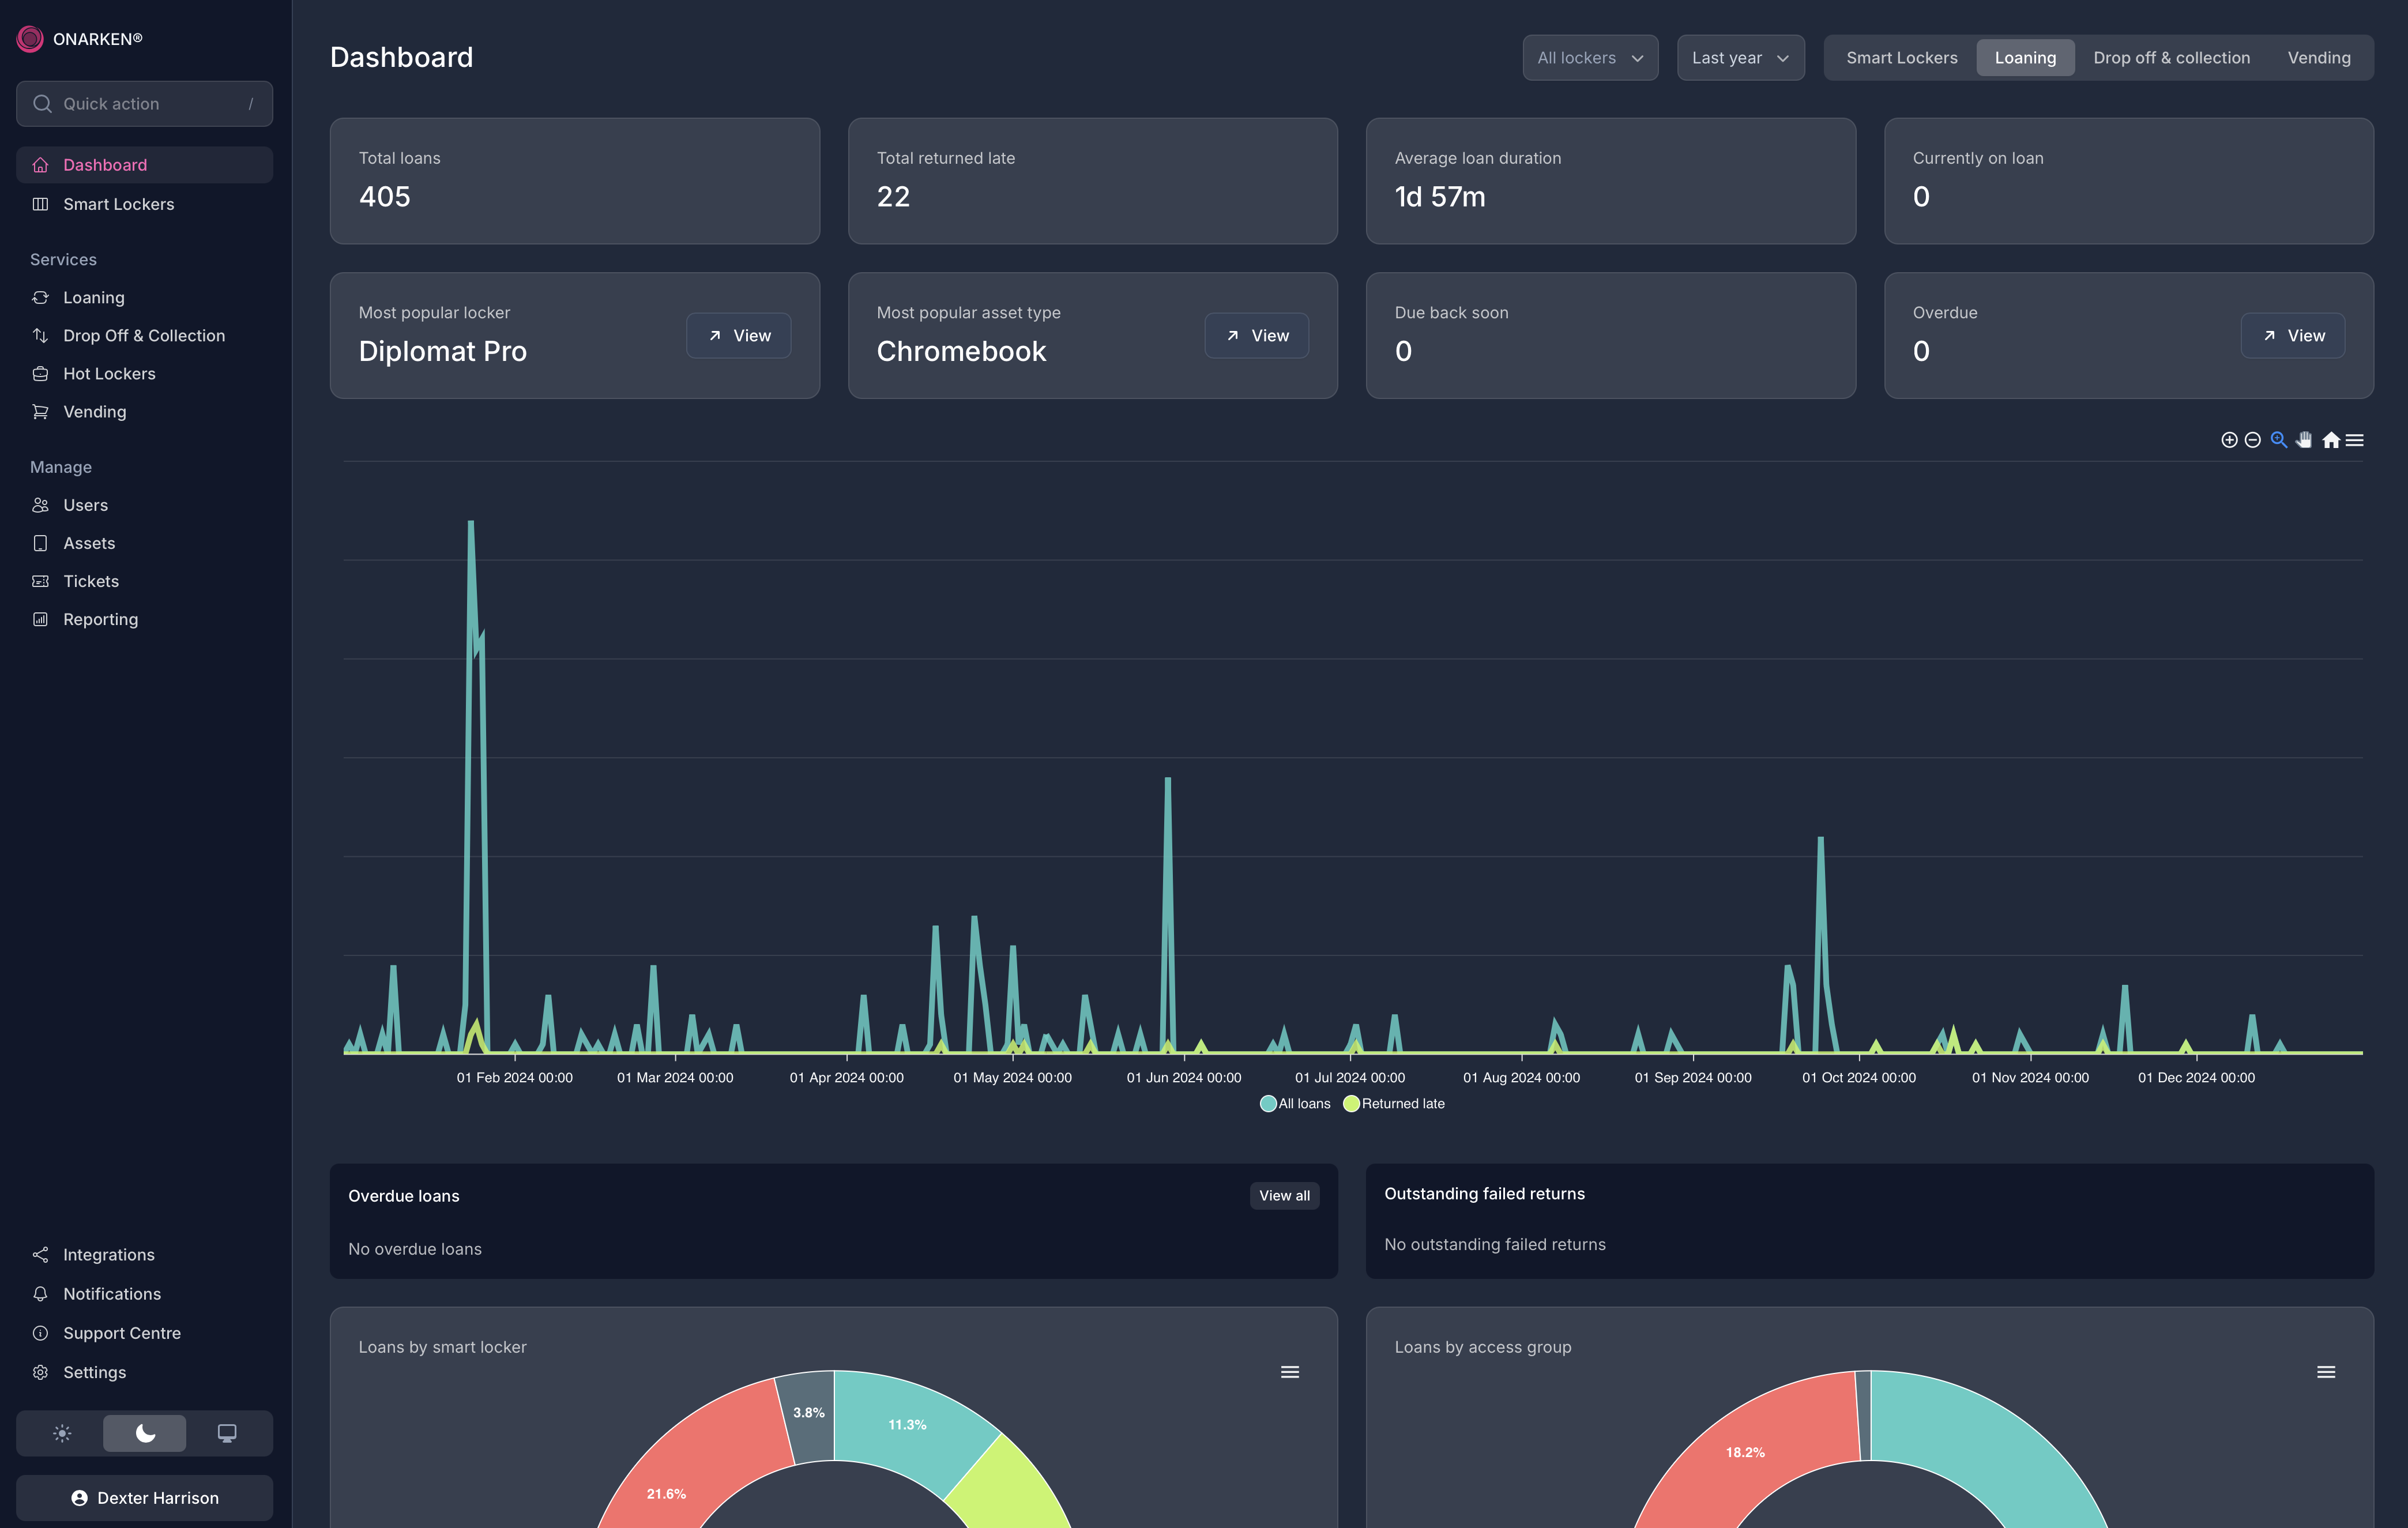Select the Smart Lockers tab

tap(1902, 58)
